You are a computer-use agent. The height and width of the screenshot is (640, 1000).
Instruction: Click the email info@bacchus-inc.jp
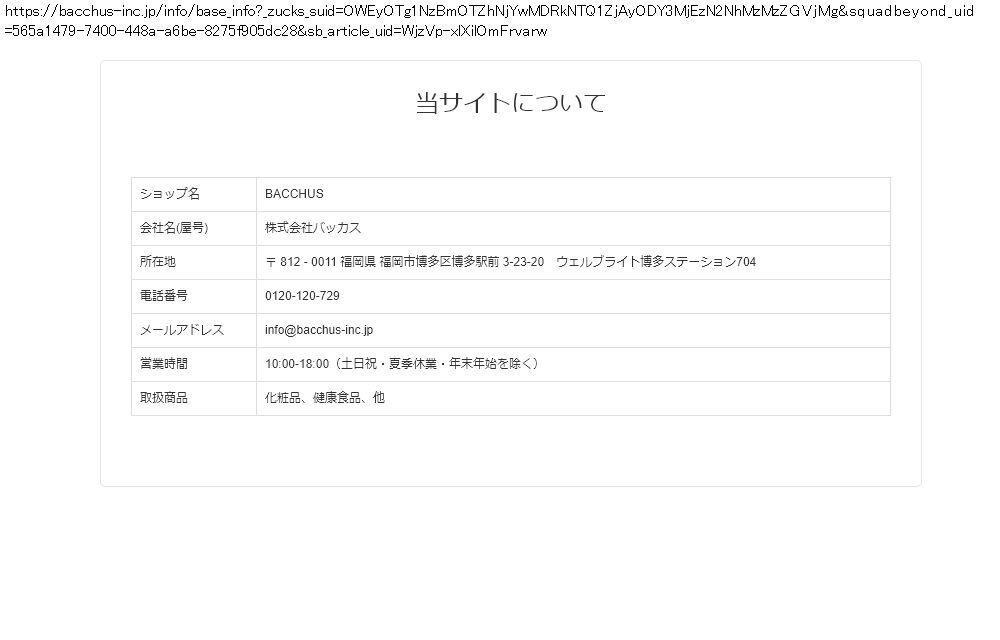point(318,330)
